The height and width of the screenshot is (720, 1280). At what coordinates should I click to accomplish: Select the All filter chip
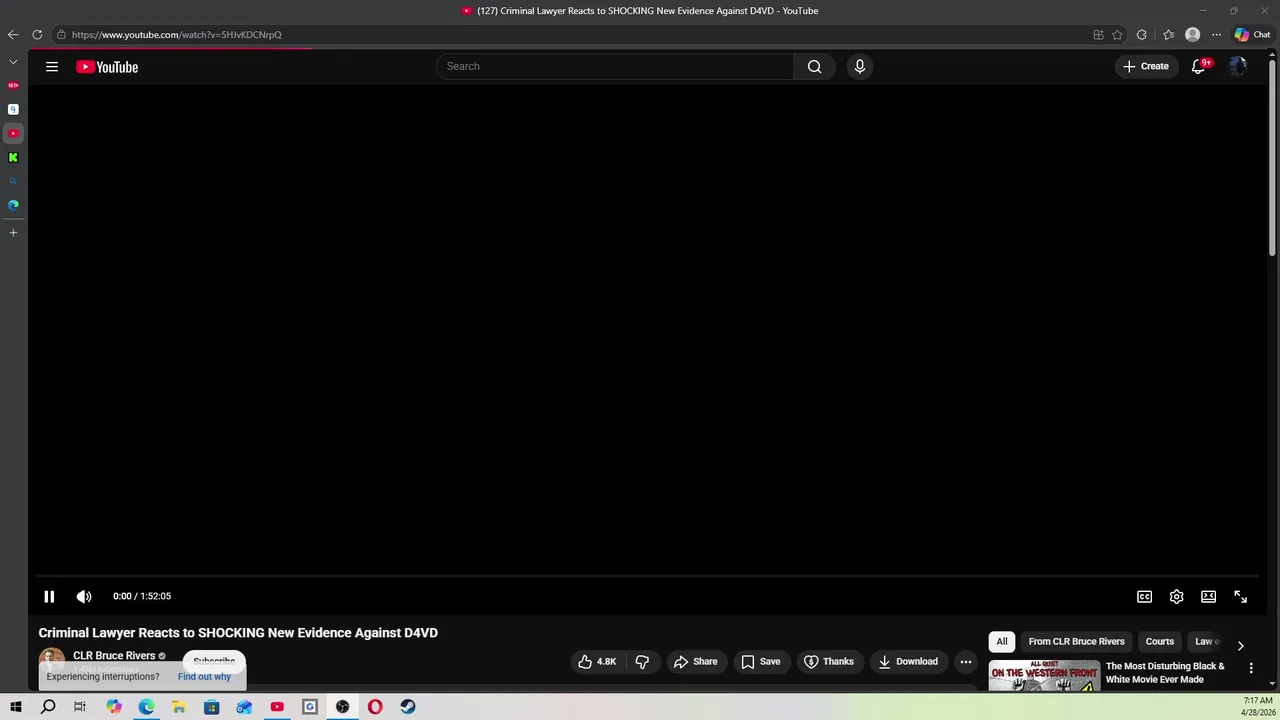coord(1002,641)
